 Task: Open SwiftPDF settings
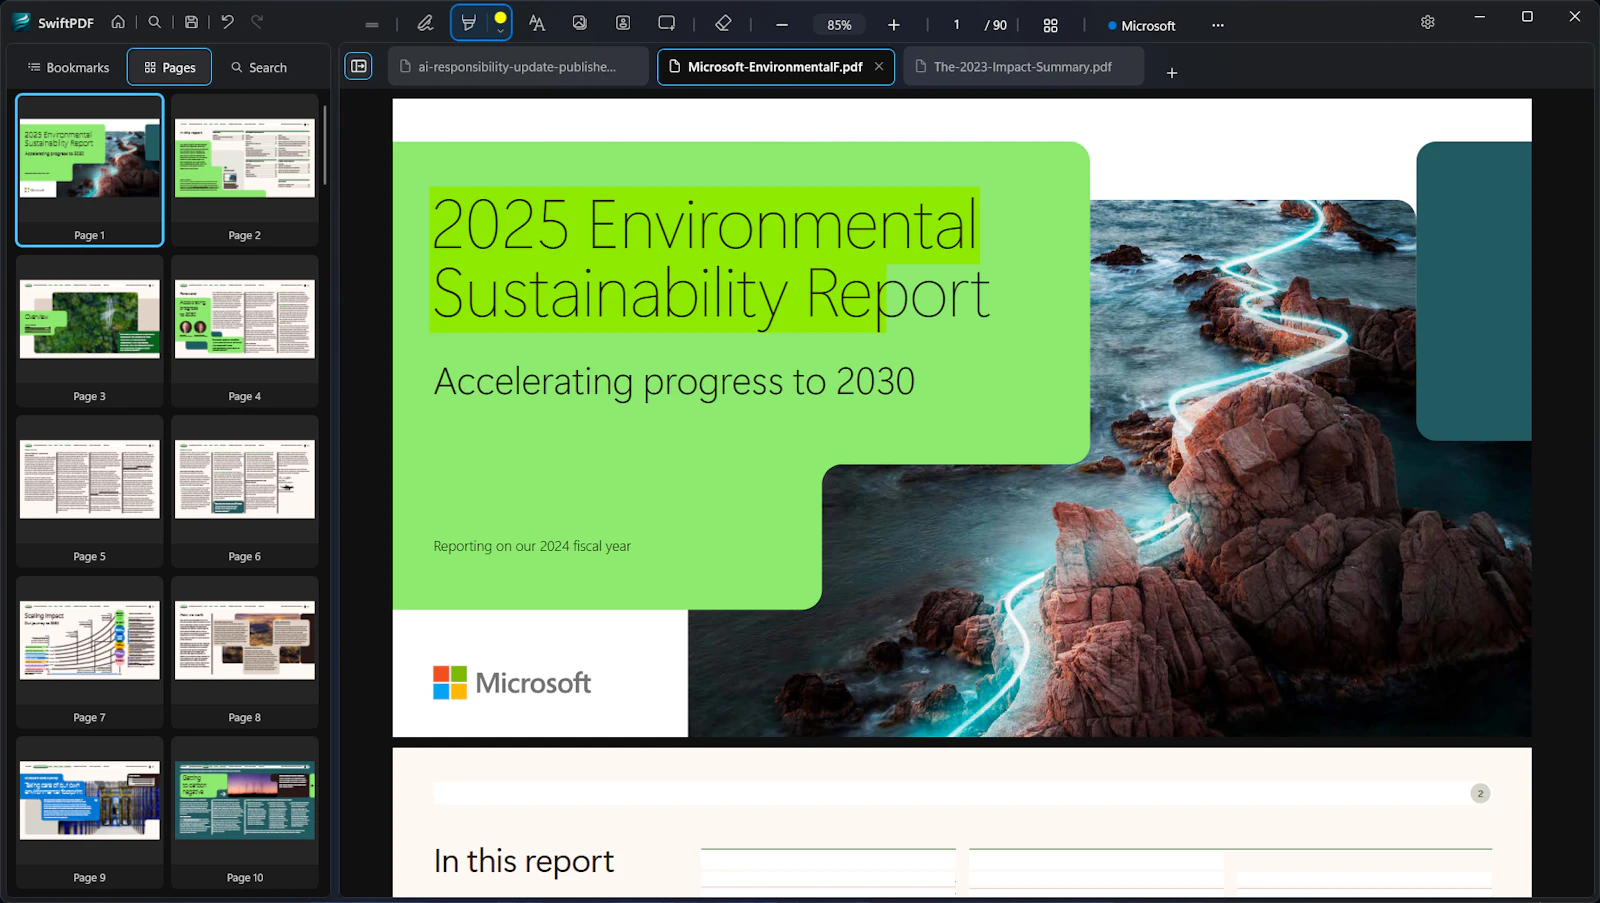tap(1427, 20)
